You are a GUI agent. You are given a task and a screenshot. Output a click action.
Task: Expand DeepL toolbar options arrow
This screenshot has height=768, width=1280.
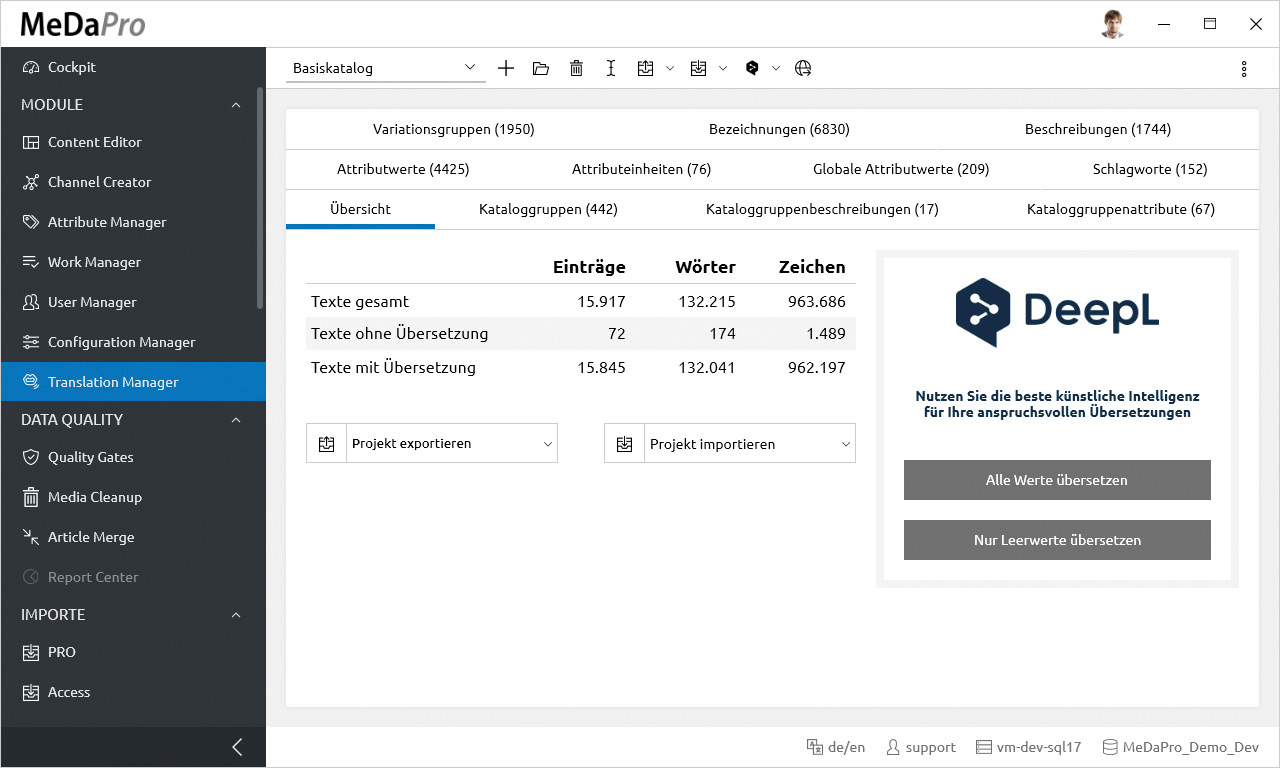(x=776, y=68)
